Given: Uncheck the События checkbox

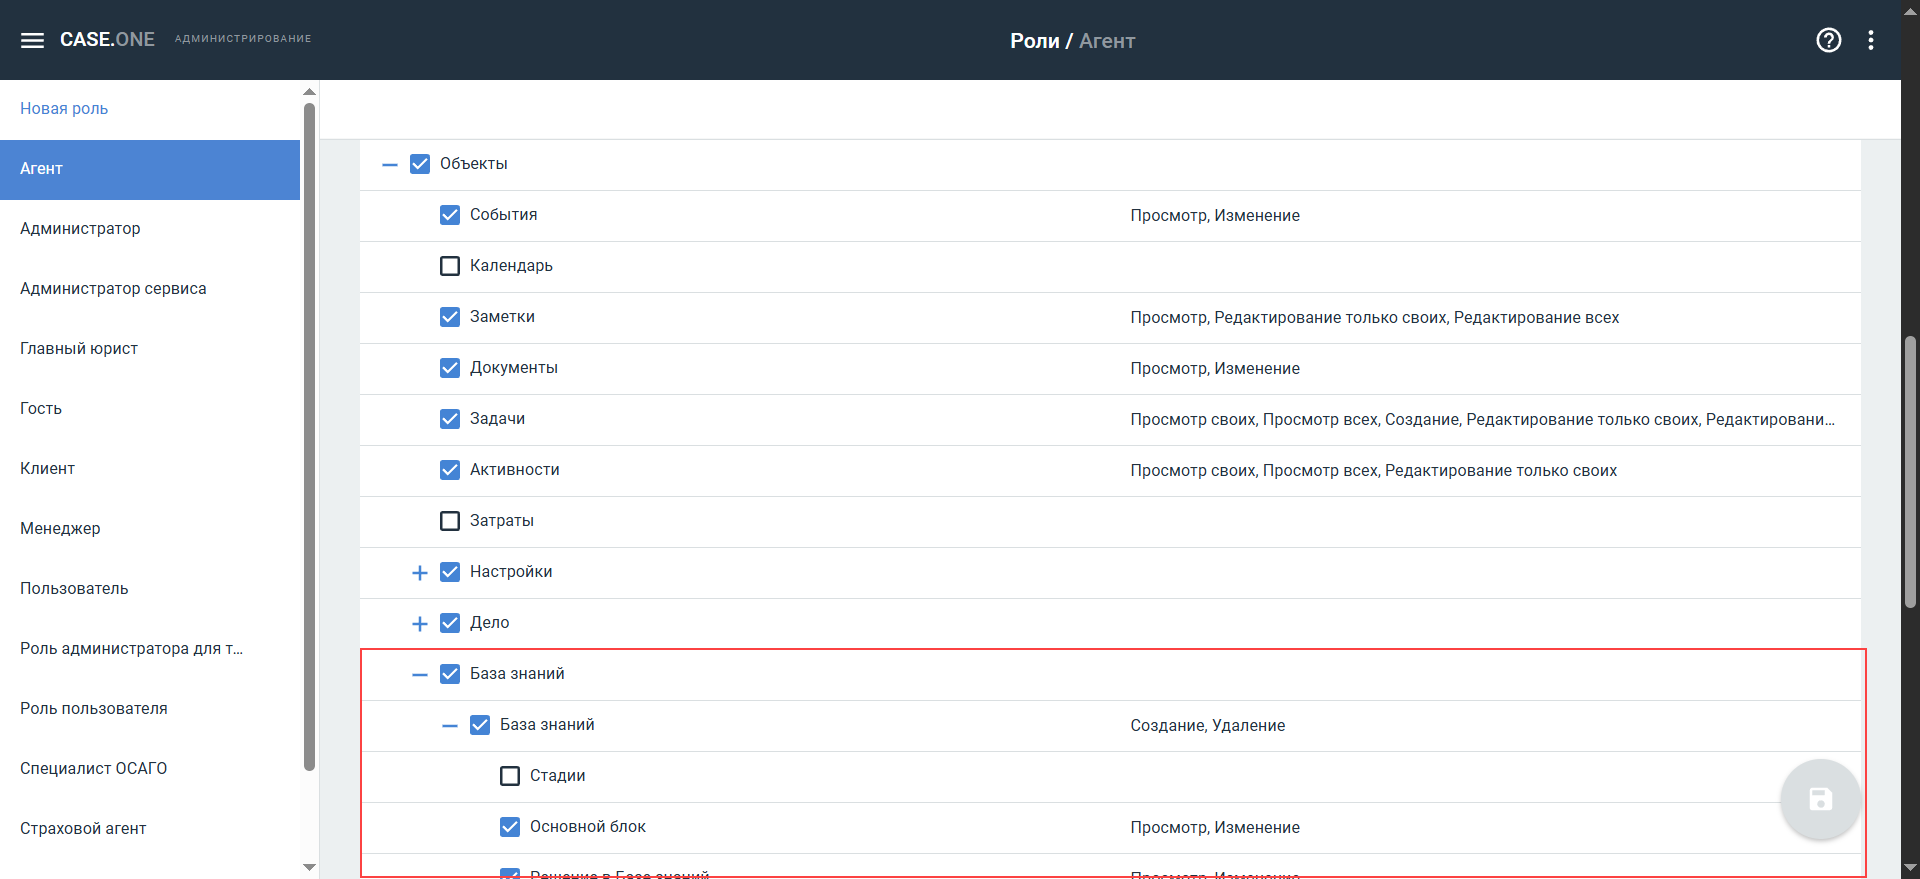Looking at the screenshot, I should coord(450,215).
